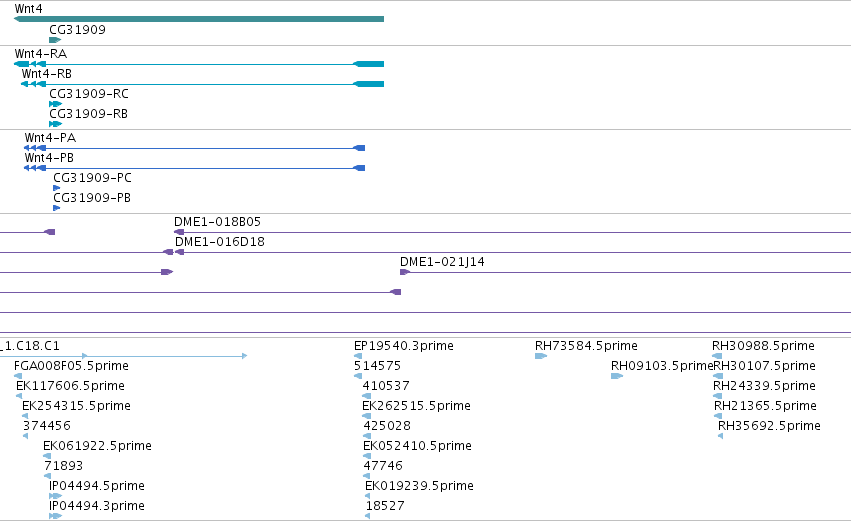Viewport: 851px width, 521px height.
Task: Click the RH09103.5prime EST label
Action: 662,366
